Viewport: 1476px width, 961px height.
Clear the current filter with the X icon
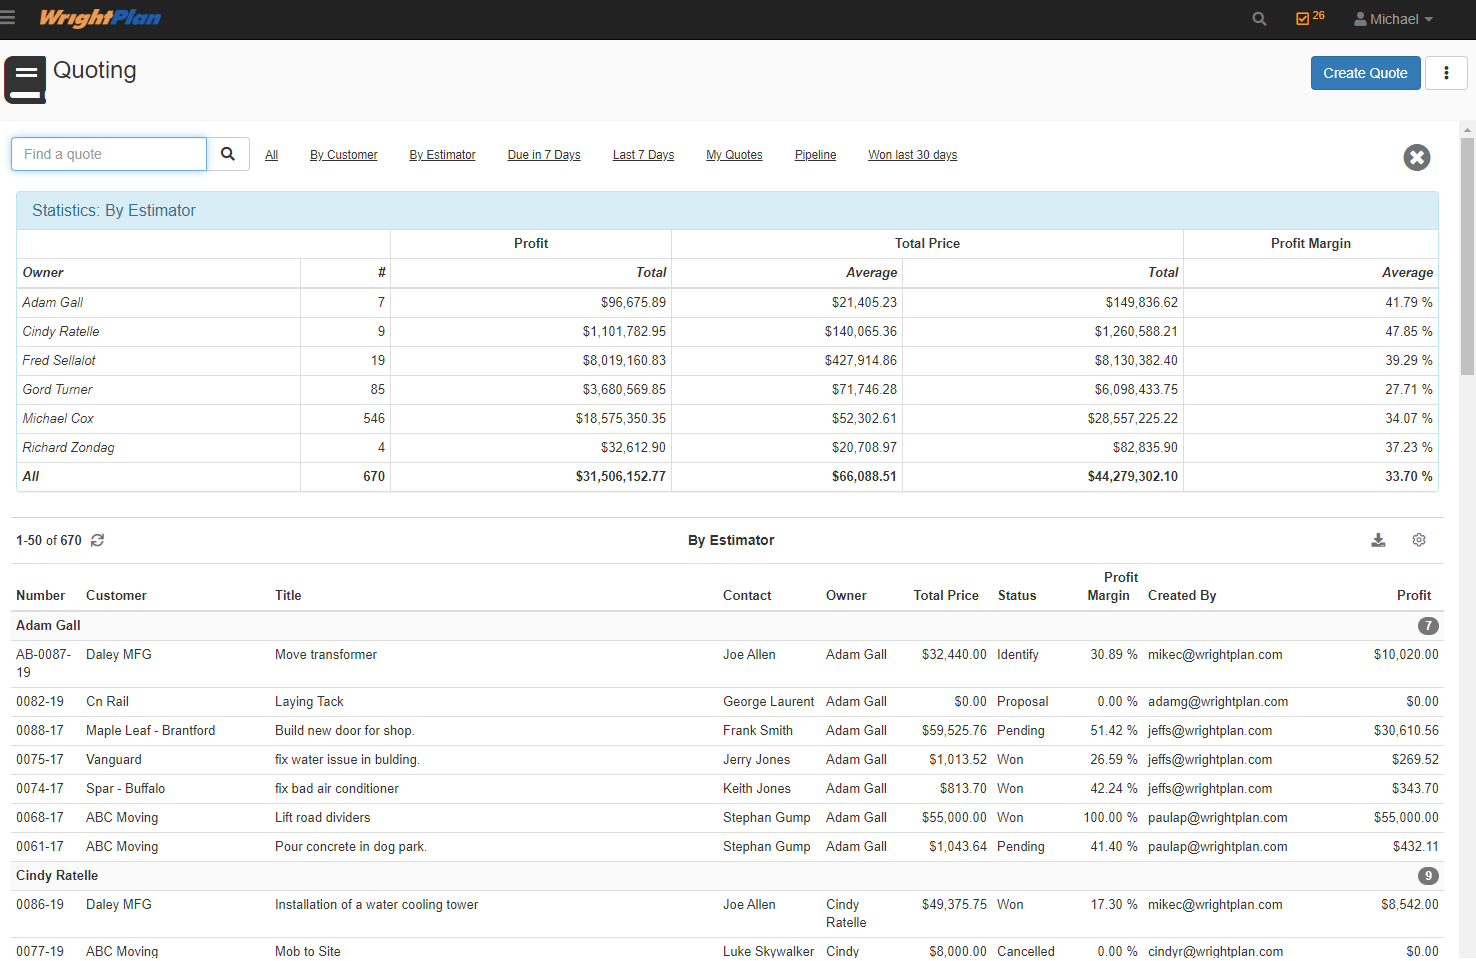(x=1417, y=158)
